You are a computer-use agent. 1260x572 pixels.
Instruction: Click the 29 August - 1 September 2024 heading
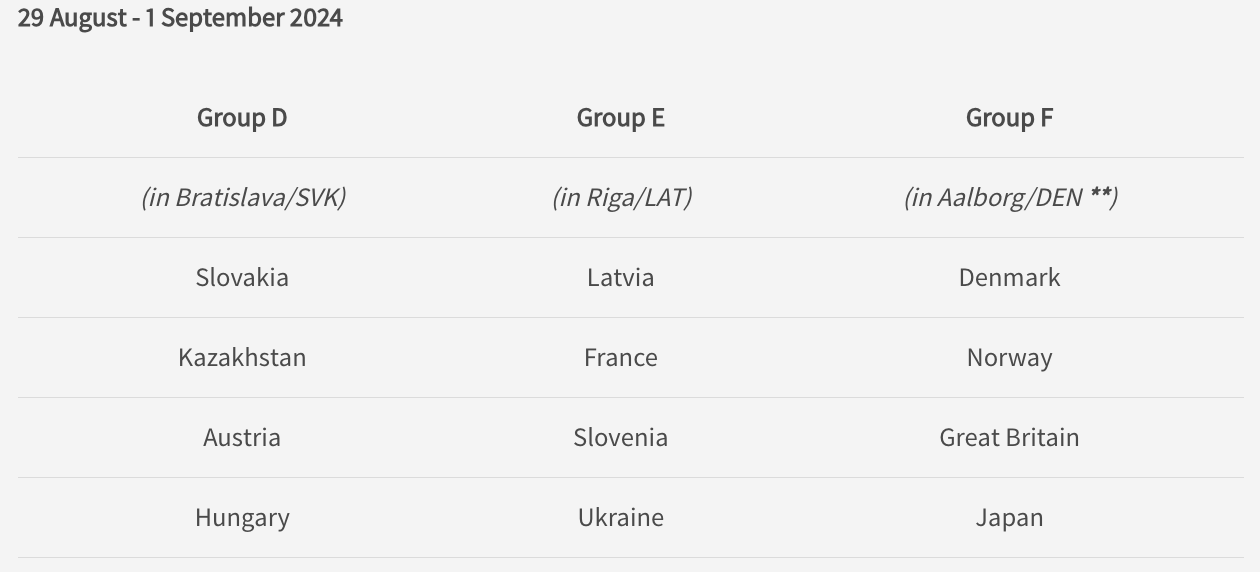[180, 18]
